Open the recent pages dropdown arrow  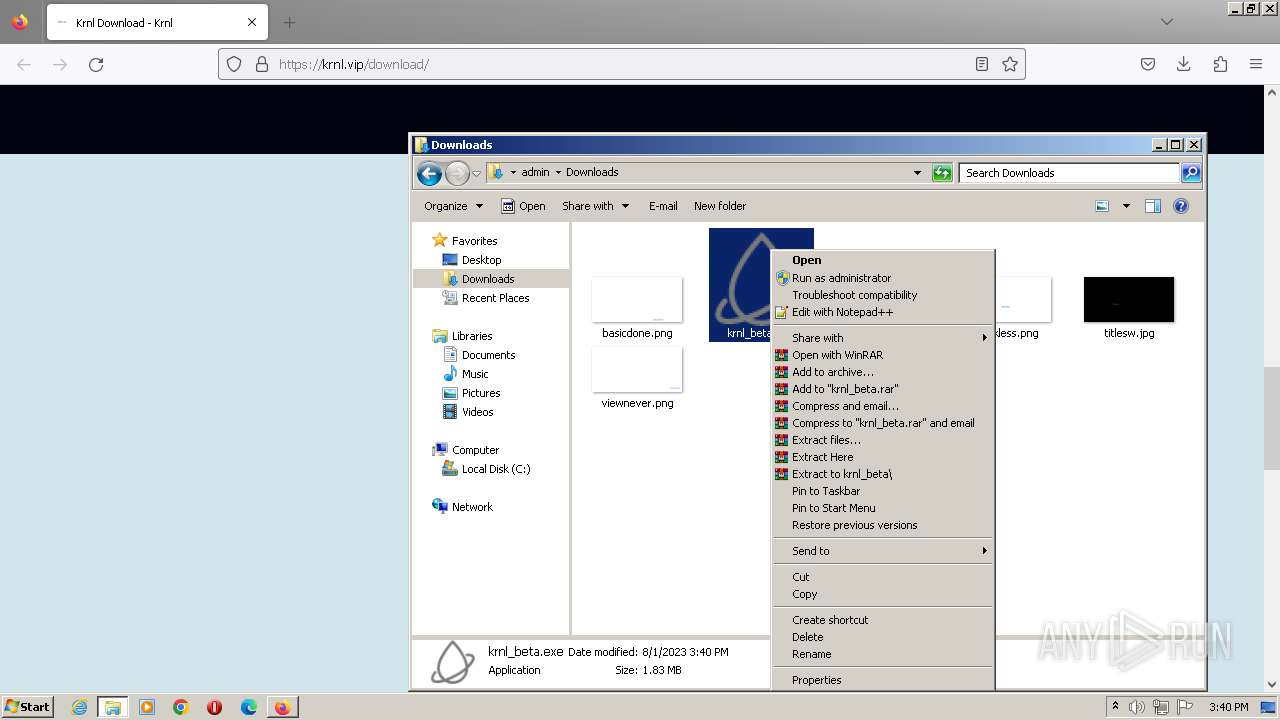click(x=476, y=173)
